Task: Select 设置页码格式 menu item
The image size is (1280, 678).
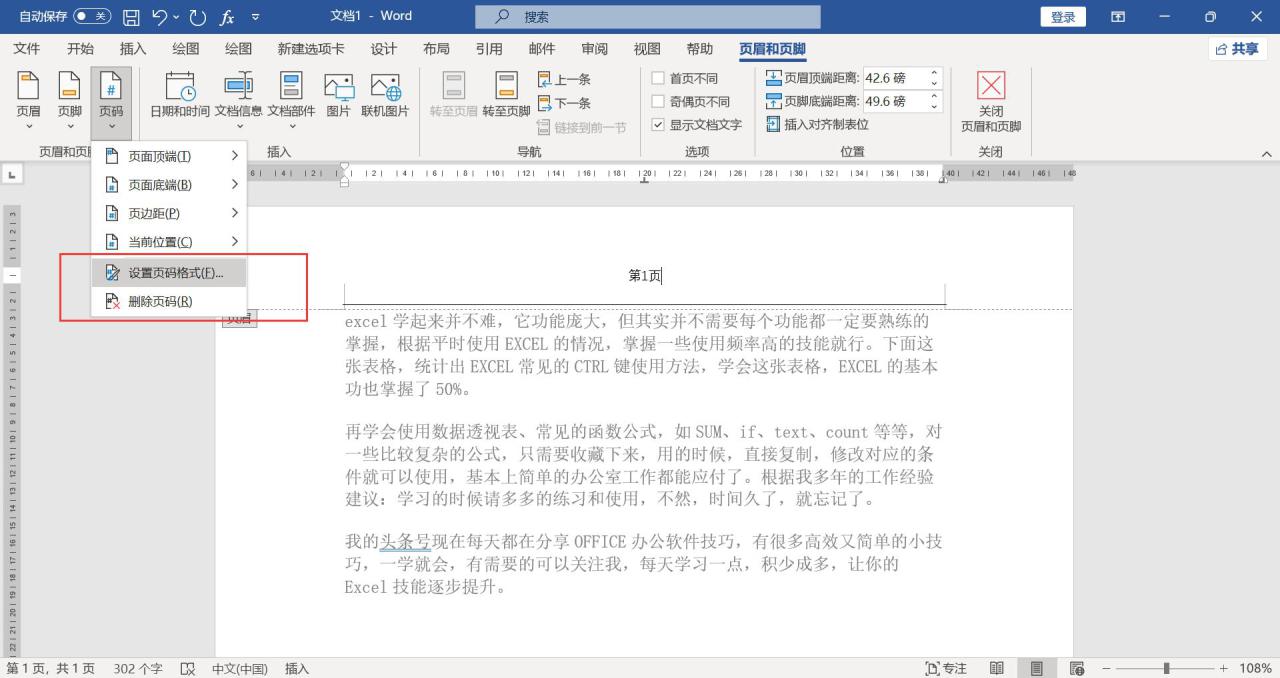Action: (x=169, y=273)
